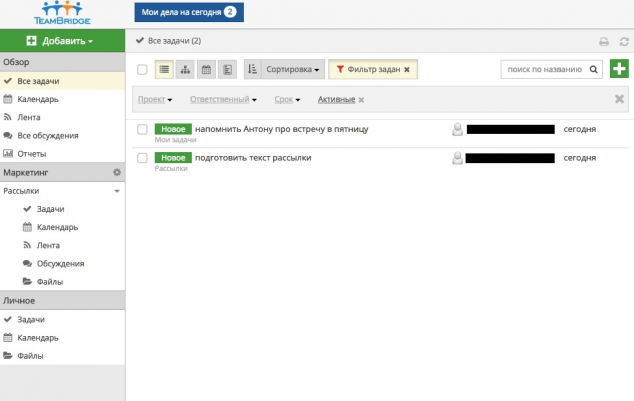The height and width of the screenshot is (401, 634).
Task: Click сегодня date on подготовить текст row
Action: click(x=579, y=158)
